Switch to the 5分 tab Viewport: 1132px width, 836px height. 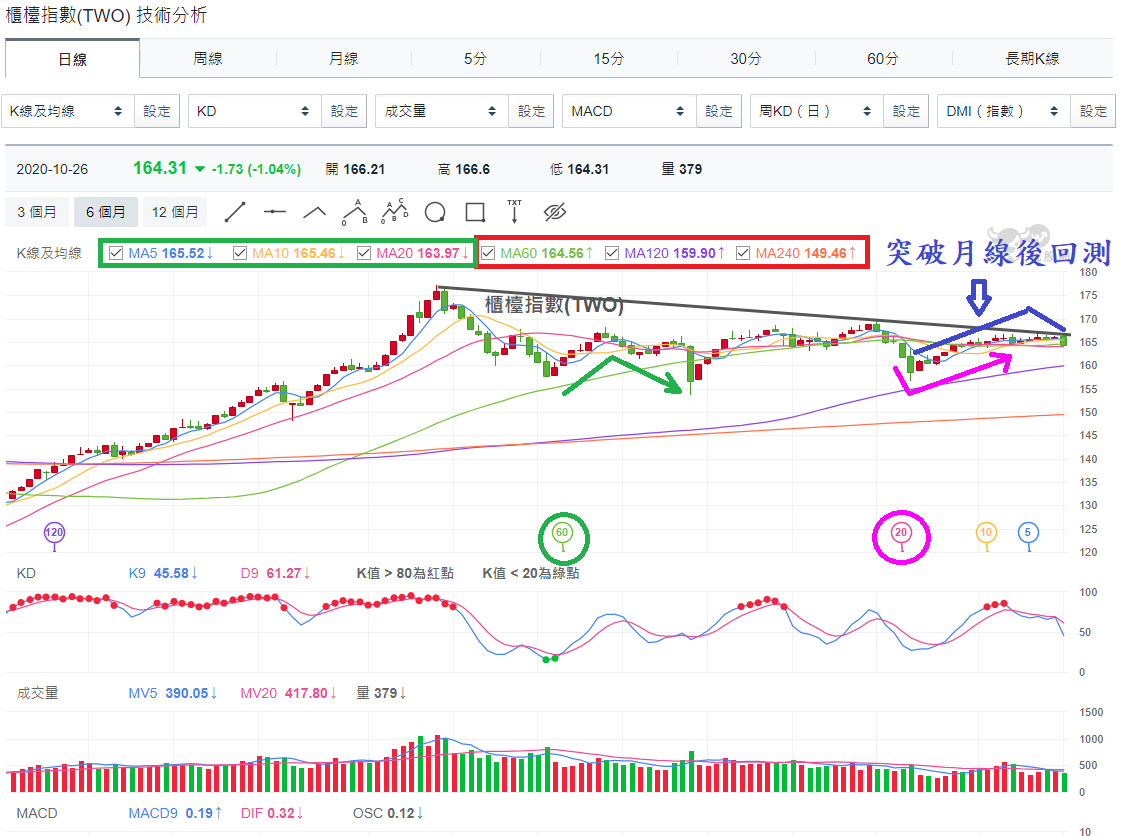click(475, 58)
